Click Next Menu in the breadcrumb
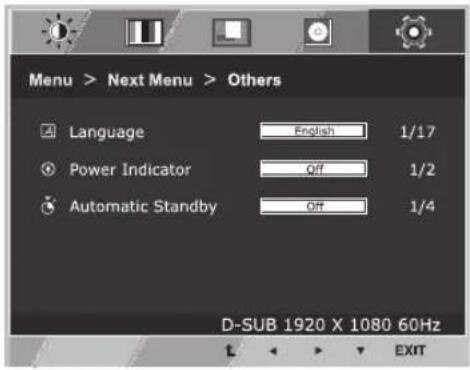Viewport: 470px width, 370px height. click(150, 80)
